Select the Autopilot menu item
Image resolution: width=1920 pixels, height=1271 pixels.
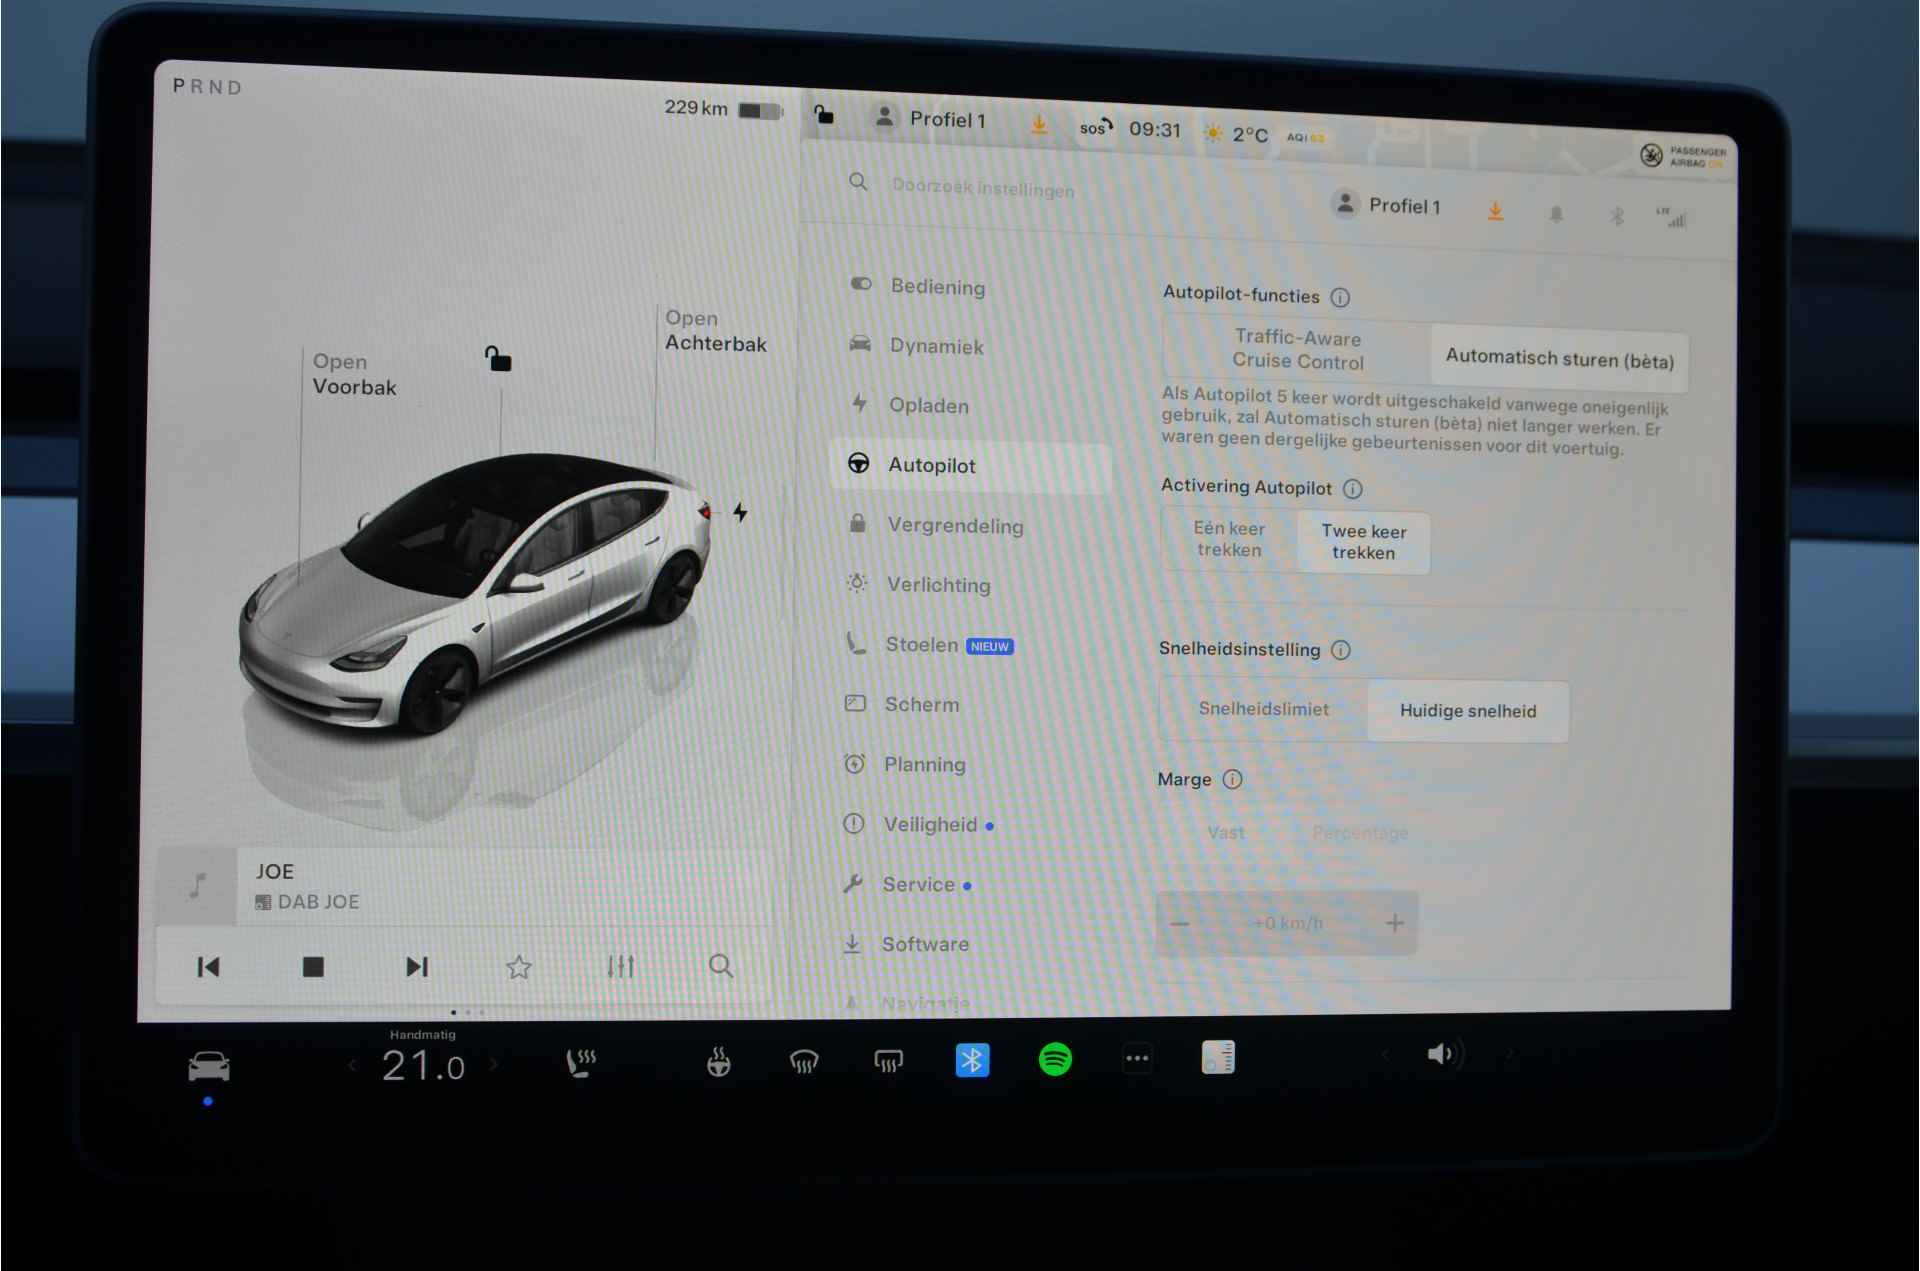coord(970,465)
